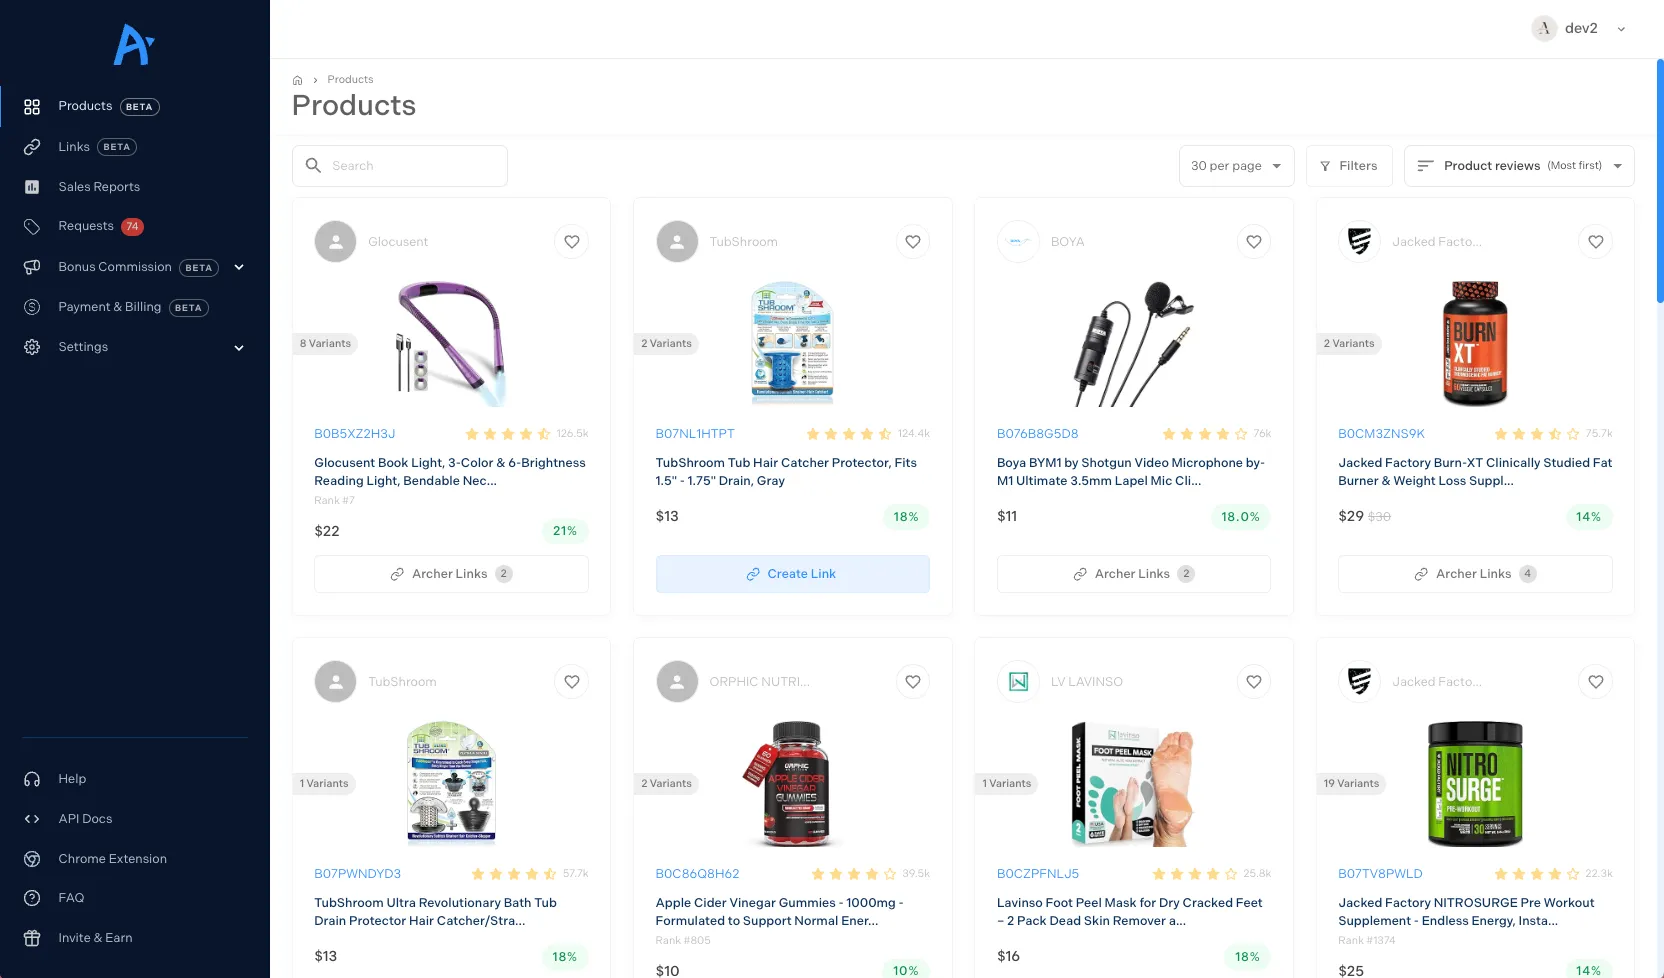
Task: Open the 30 per page dropdown
Action: click(x=1236, y=166)
